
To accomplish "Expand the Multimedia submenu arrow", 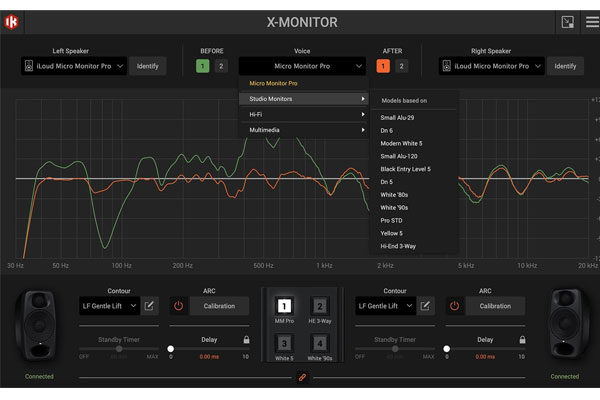I will pyautogui.click(x=363, y=130).
